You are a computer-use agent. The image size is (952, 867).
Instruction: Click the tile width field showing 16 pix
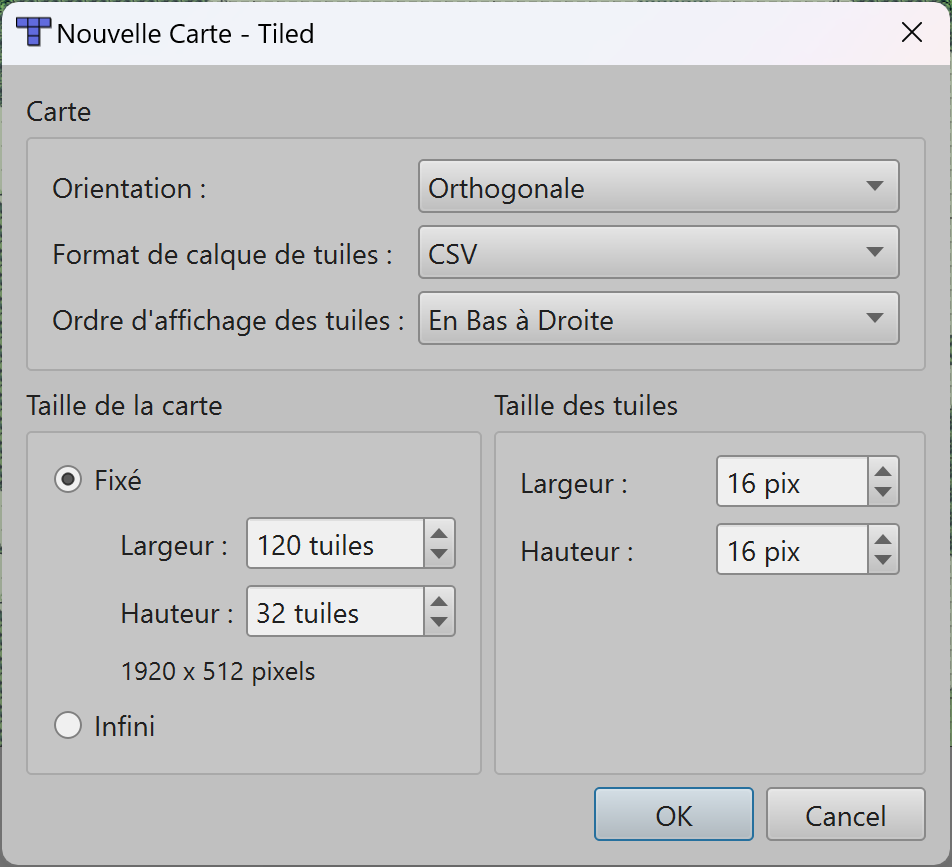tap(790, 483)
